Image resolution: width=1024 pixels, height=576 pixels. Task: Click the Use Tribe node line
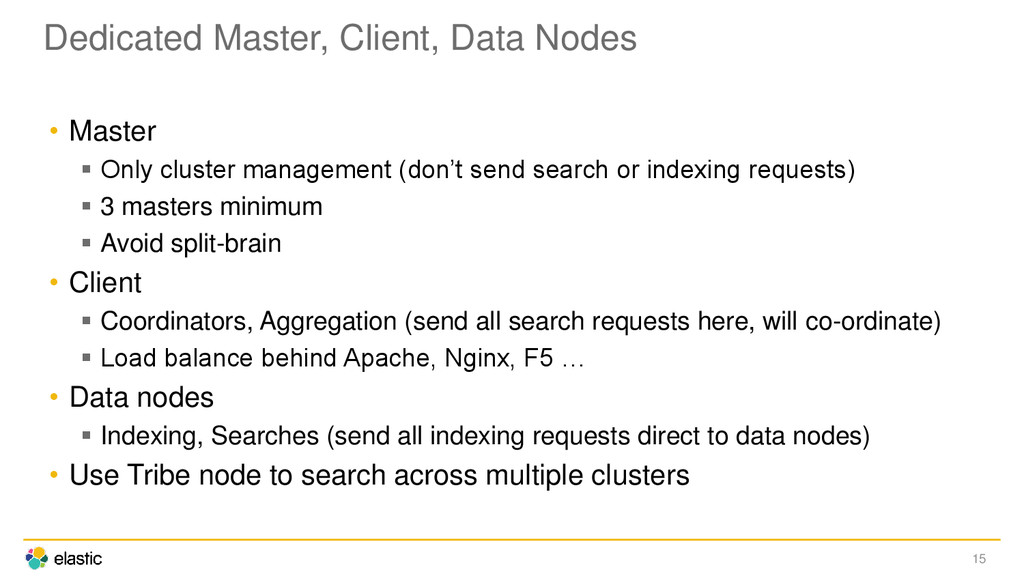[379, 475]
